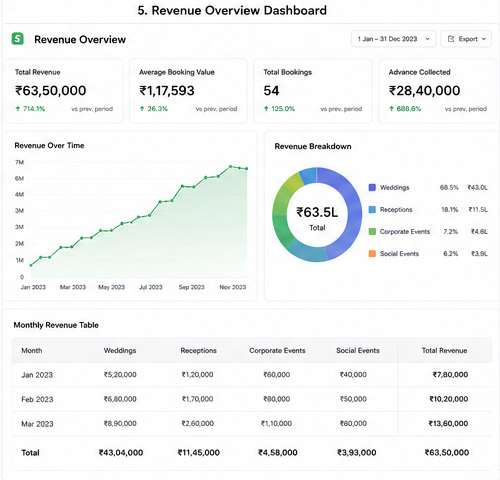This screenshot has height=480, width=500.
Task: Click the first data point on revenue chart
Action: pos(31,265)
